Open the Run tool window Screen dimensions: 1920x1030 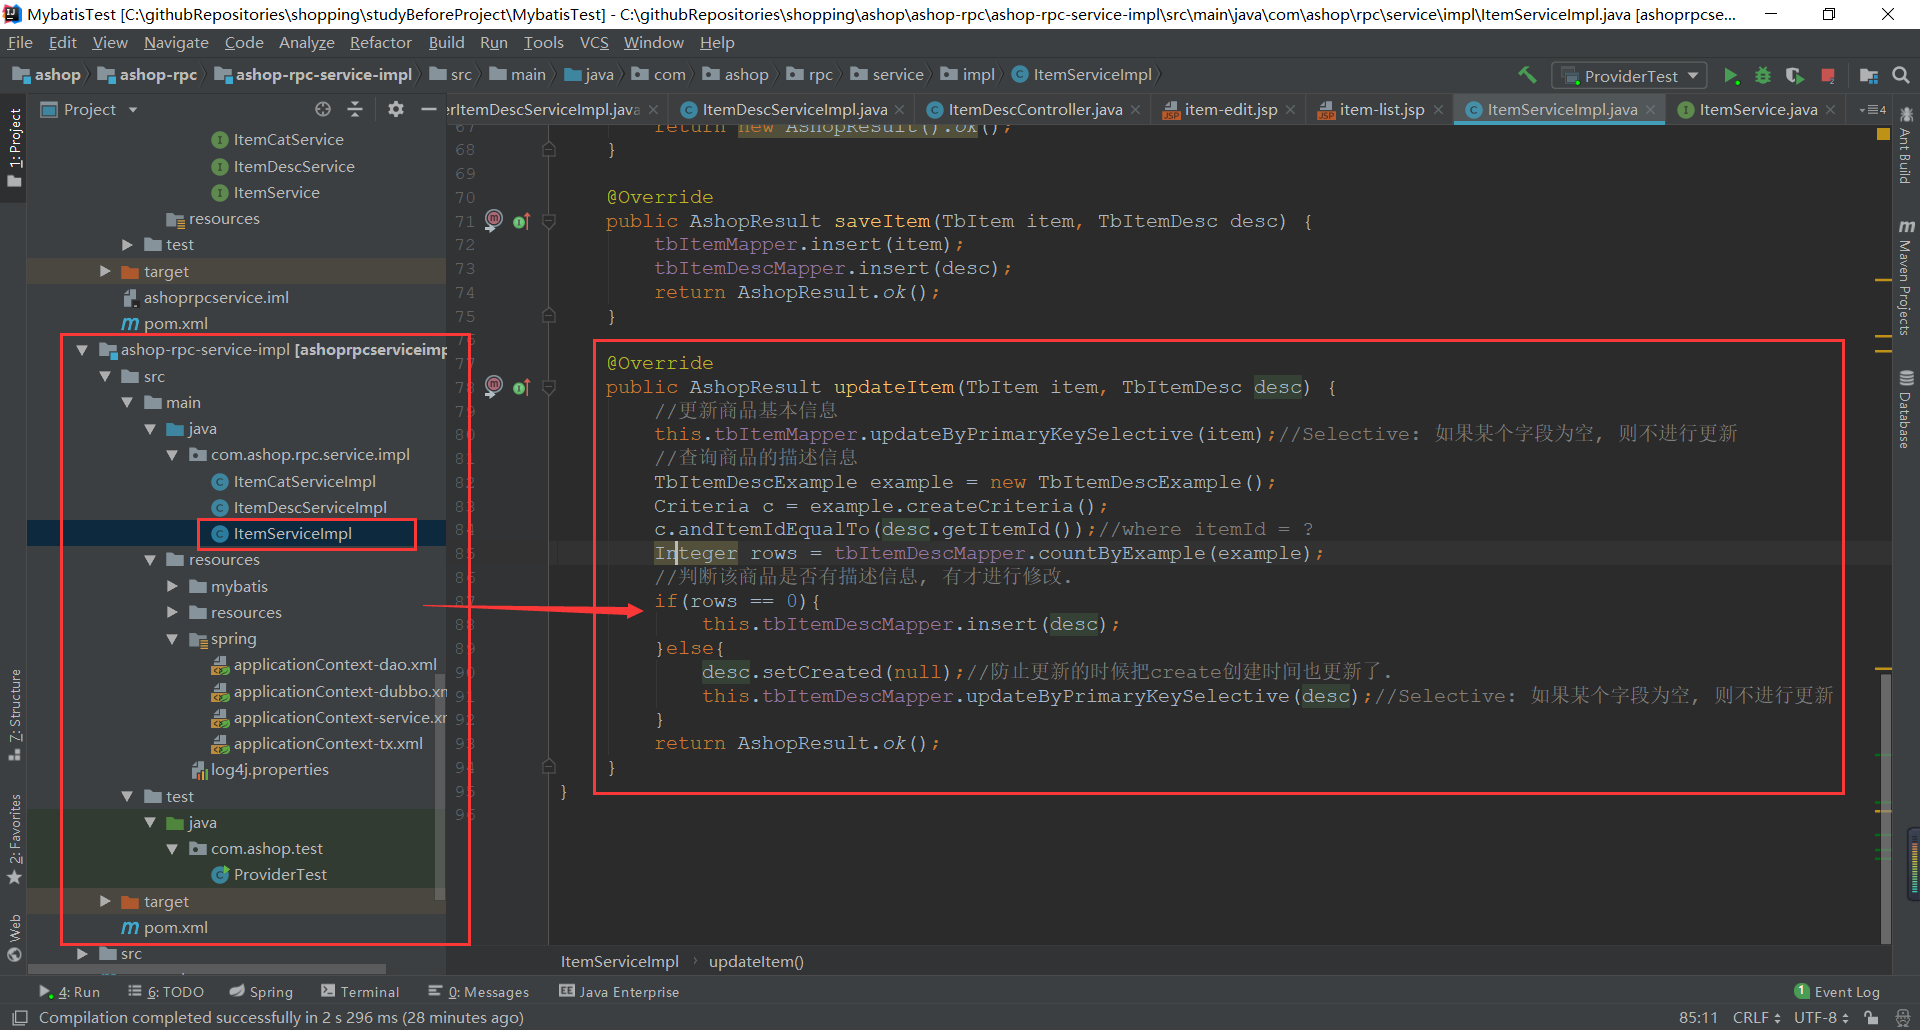(70, 992)
